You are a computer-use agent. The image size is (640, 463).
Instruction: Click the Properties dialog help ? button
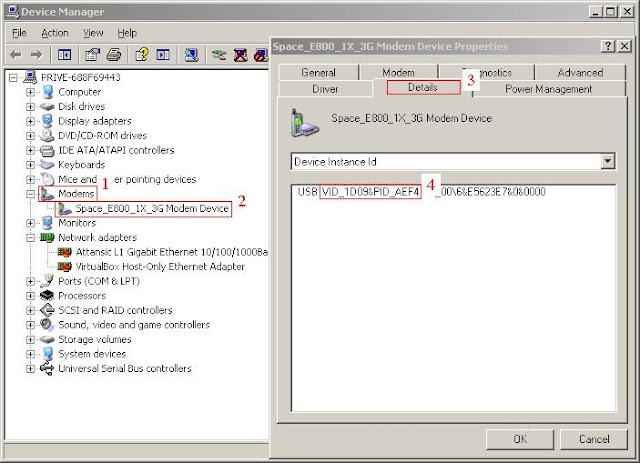point(608,46)
